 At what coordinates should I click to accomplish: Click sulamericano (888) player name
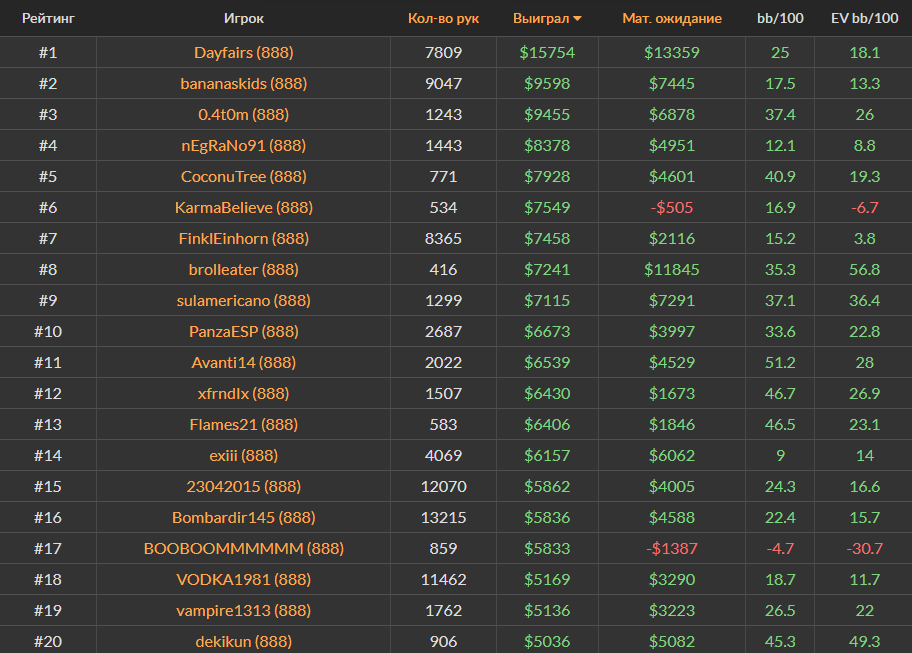[243, 300]
